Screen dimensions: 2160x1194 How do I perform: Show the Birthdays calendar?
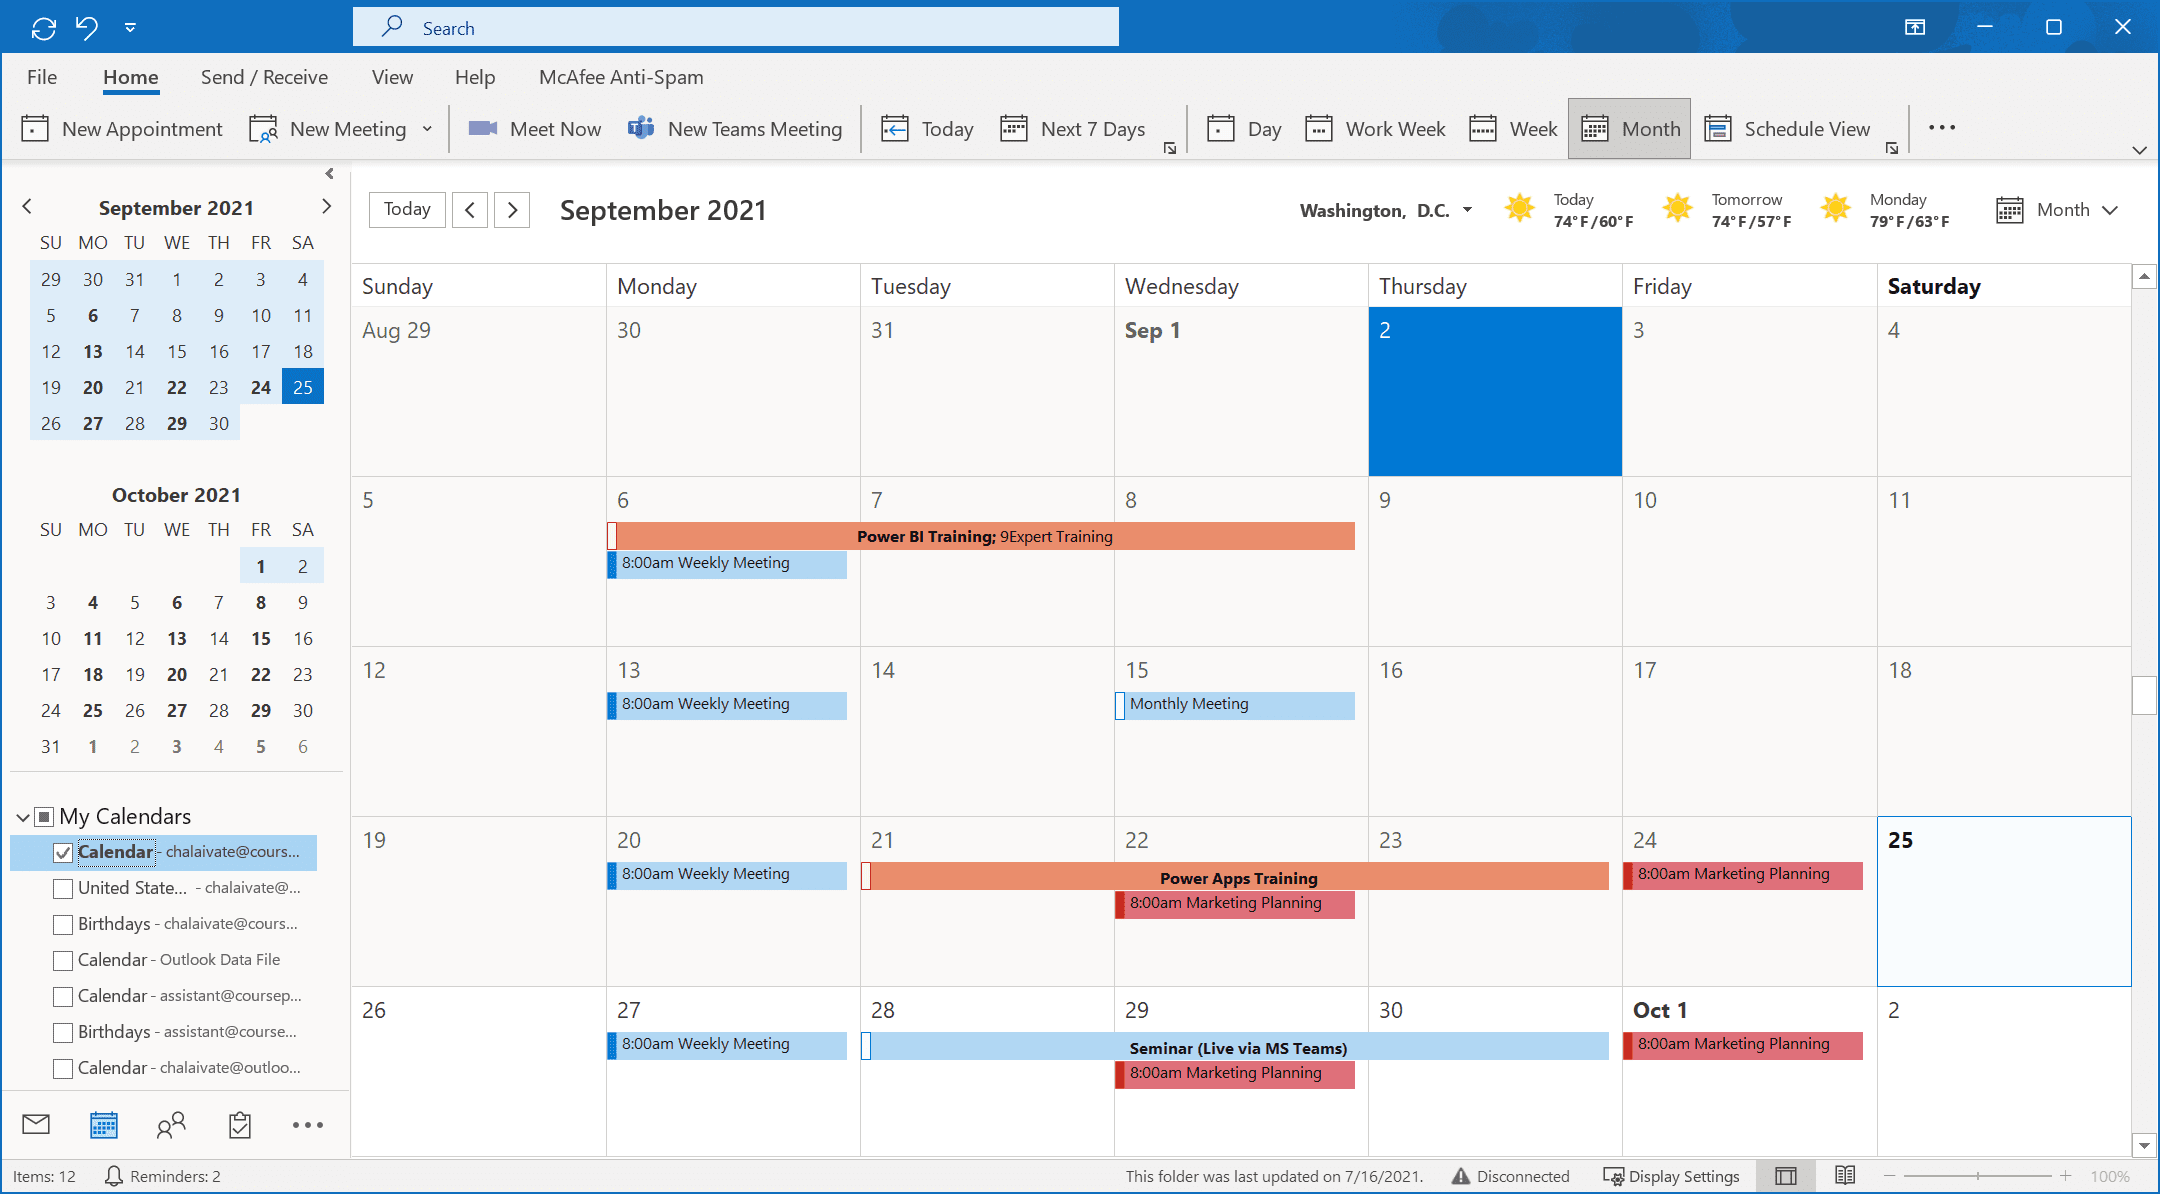point(63,924)
